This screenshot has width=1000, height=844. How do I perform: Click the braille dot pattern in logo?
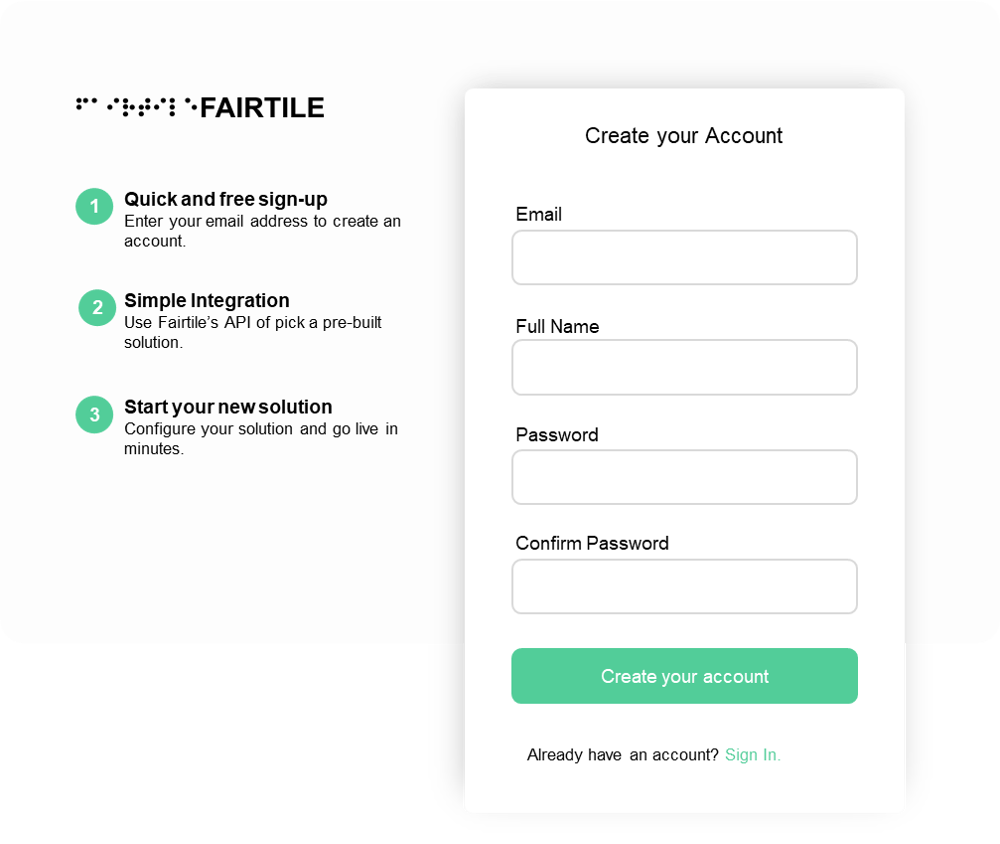pos(136,107)
